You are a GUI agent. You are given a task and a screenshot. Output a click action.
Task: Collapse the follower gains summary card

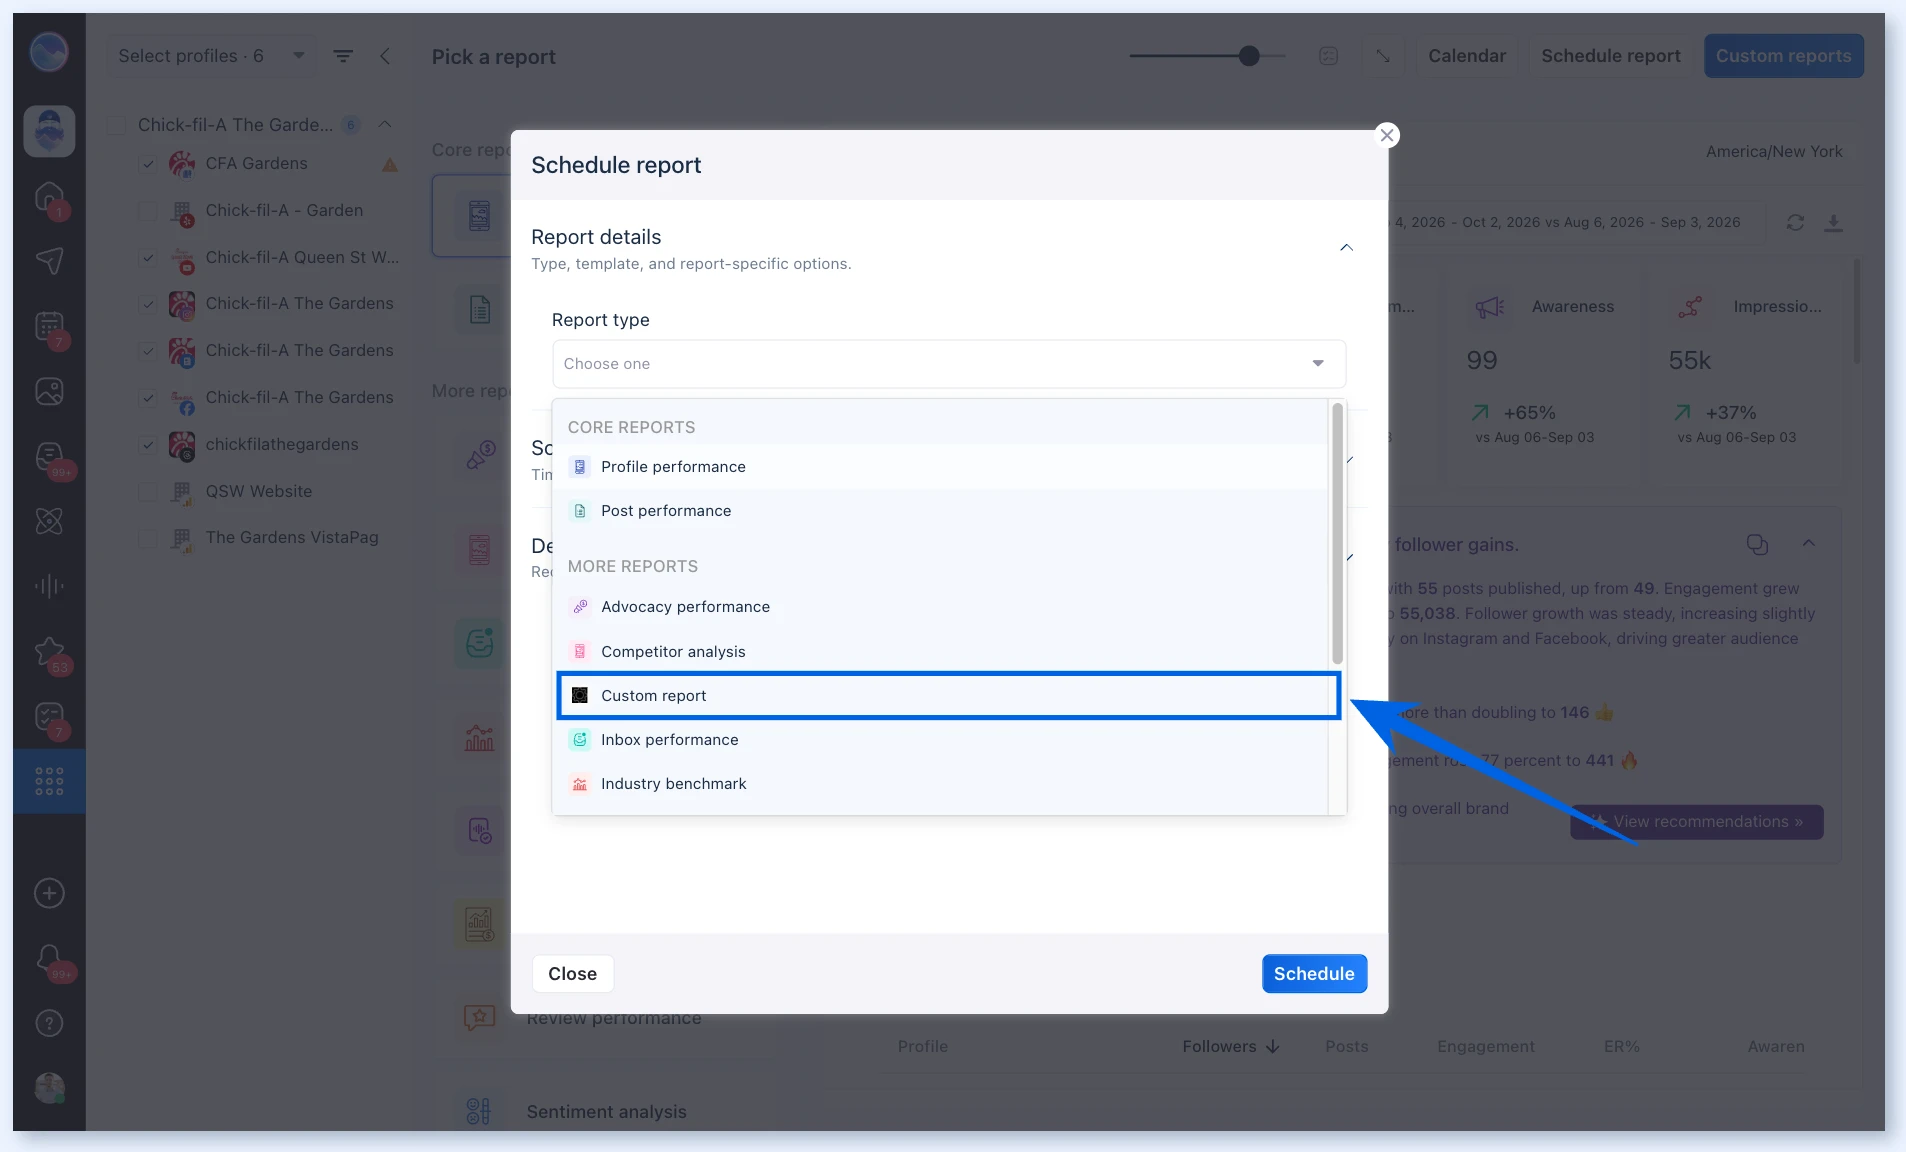(x=1808, y=544)
